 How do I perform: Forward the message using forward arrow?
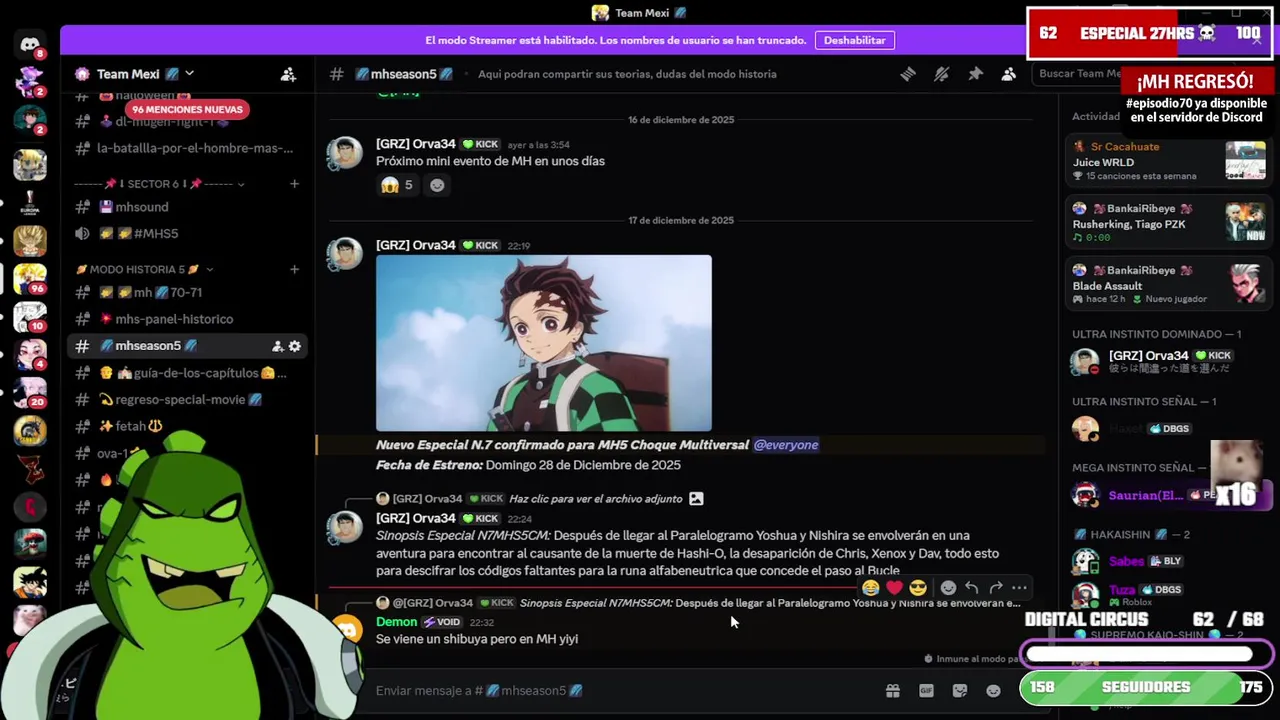coord(995,588)
